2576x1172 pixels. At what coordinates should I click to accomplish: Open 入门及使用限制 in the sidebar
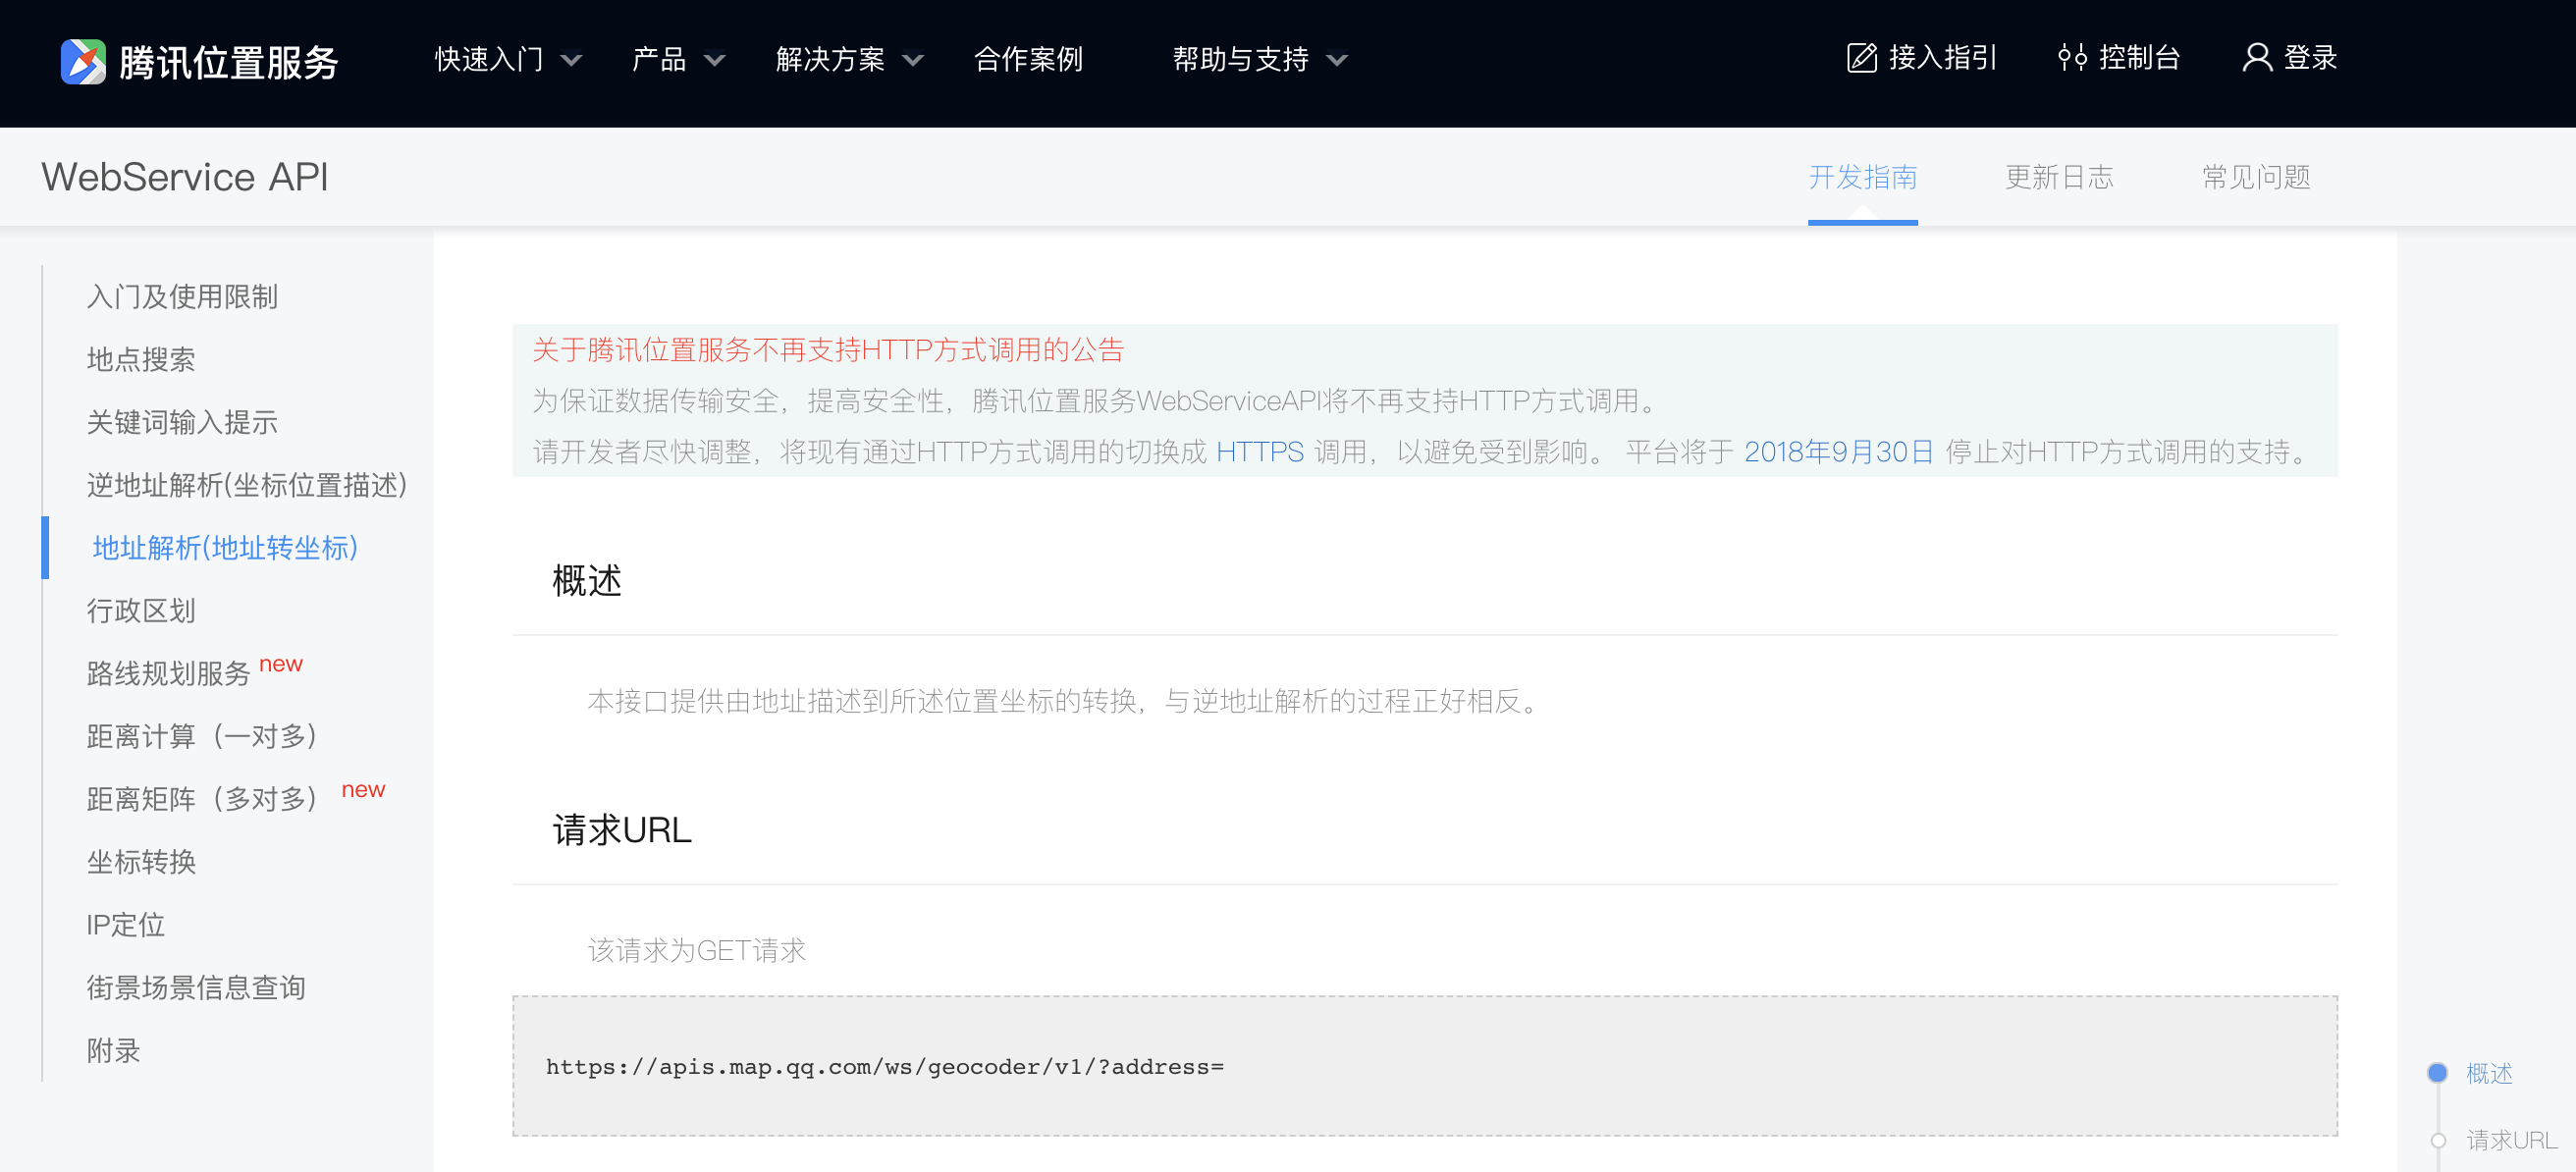pyautogui.click(x=182, y=297)
